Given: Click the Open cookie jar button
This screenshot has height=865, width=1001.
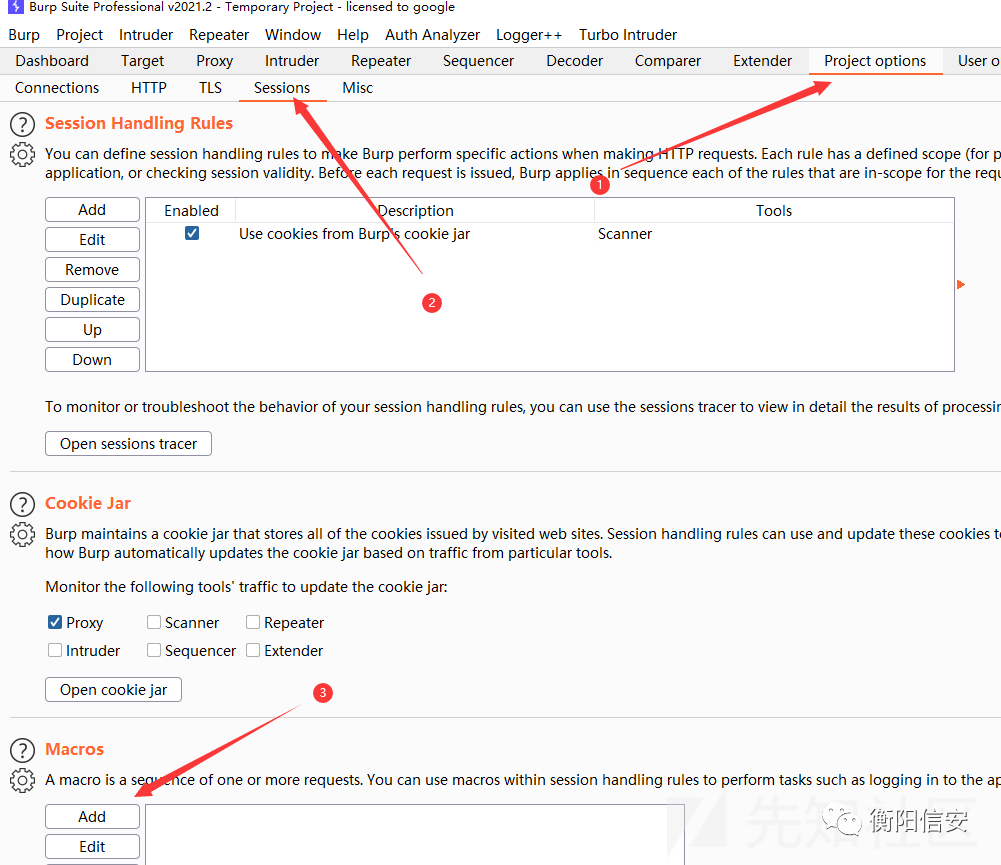Looking at the screenshot, I should coord(113,690).
